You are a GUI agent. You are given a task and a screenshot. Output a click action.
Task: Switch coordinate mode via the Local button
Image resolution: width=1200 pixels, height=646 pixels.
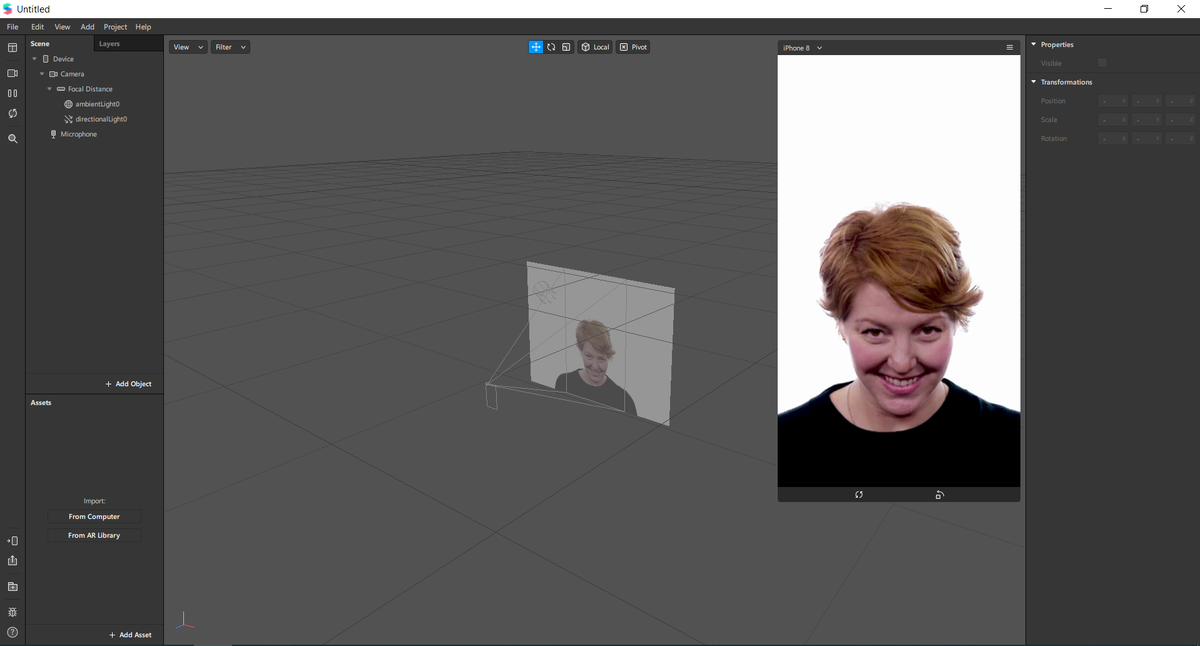[x=594, y=46]
